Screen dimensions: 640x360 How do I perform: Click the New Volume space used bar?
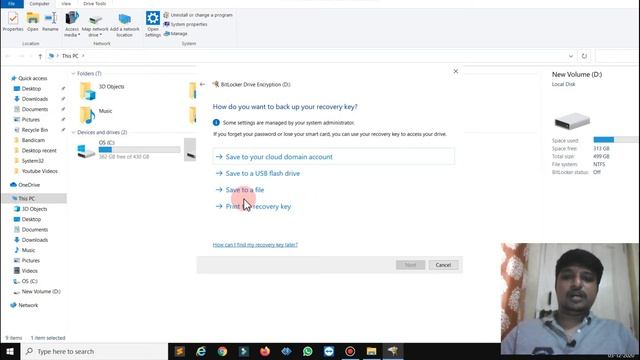[615, 140]
